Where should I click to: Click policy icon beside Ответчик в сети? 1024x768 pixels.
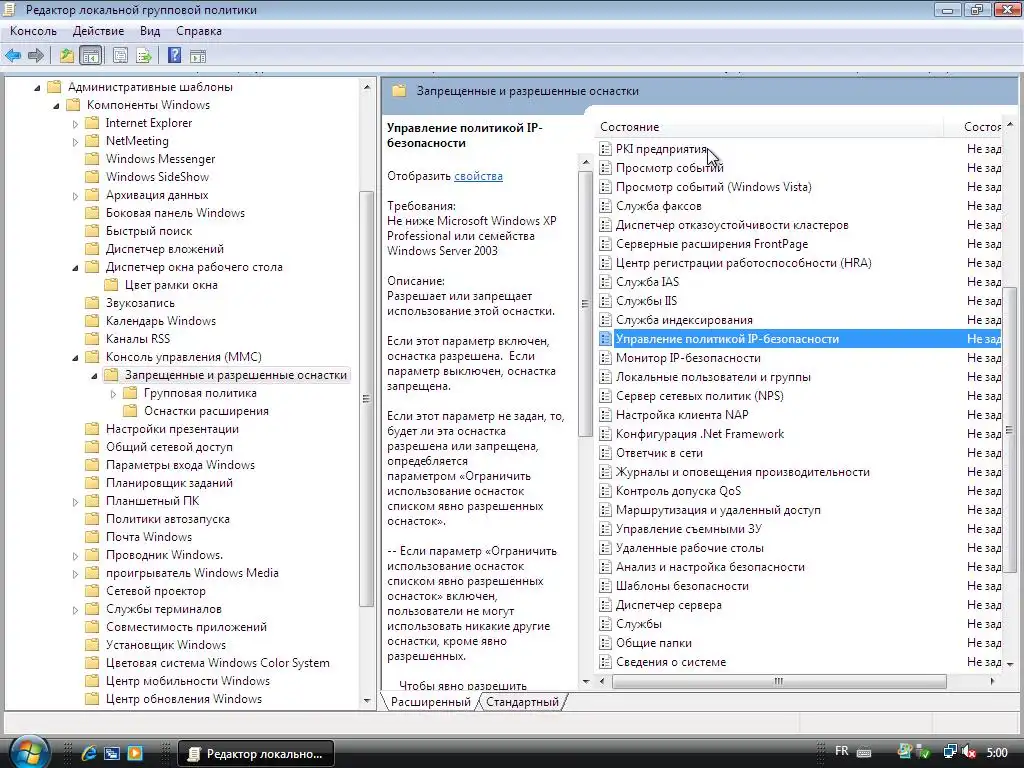click(x=605, y=453)
